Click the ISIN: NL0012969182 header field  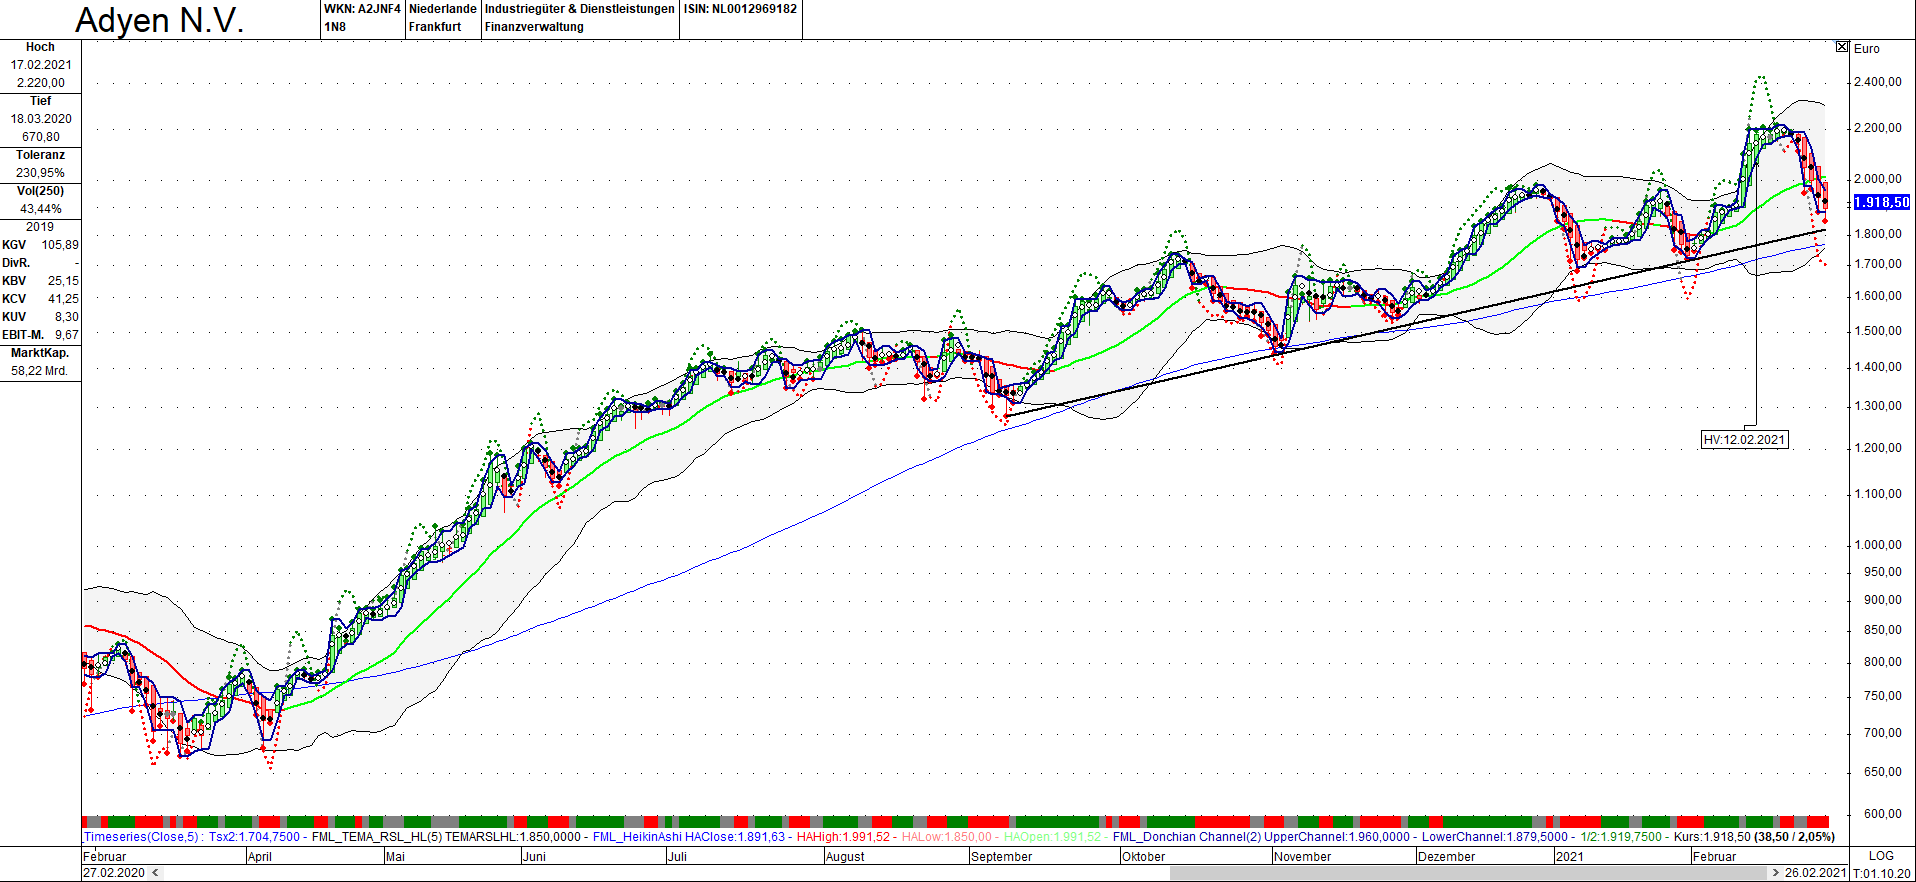click(740, 9)
